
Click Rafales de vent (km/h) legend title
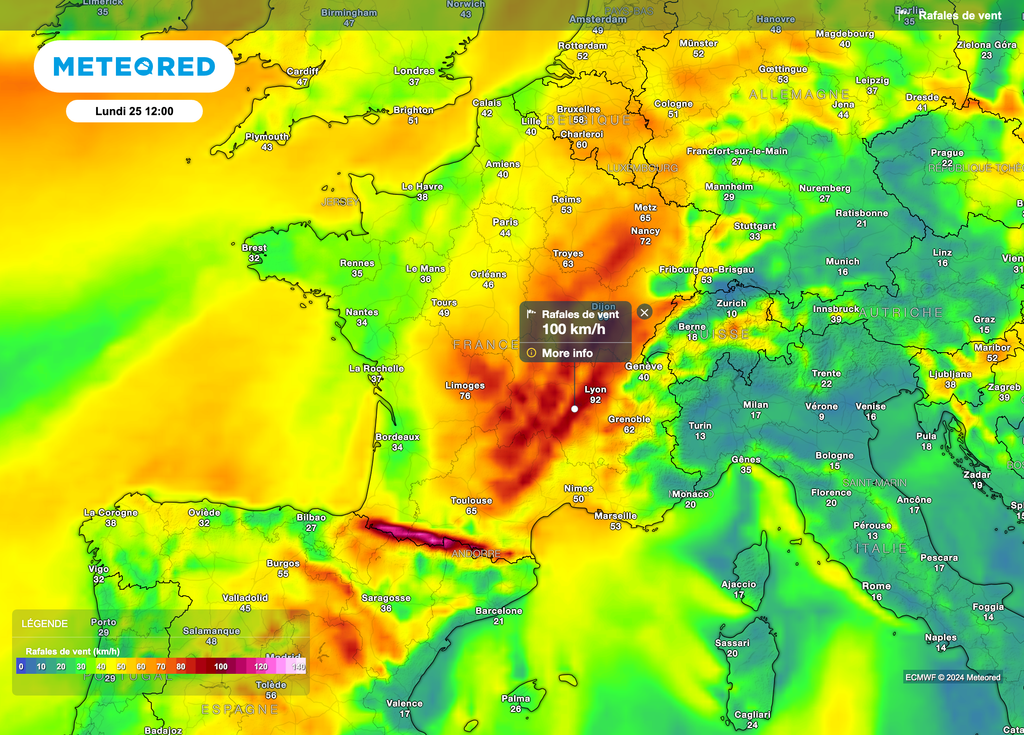coord(72,651)
